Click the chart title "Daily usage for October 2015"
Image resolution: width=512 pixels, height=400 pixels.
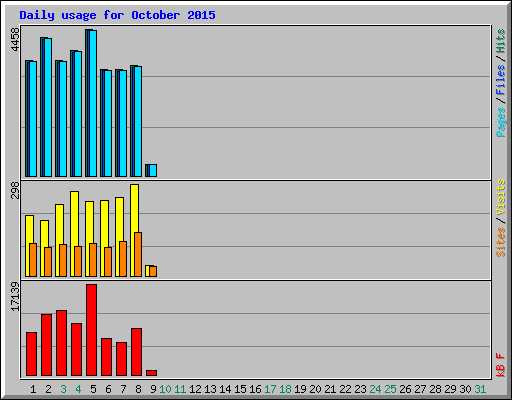click(x=117, y=15)
